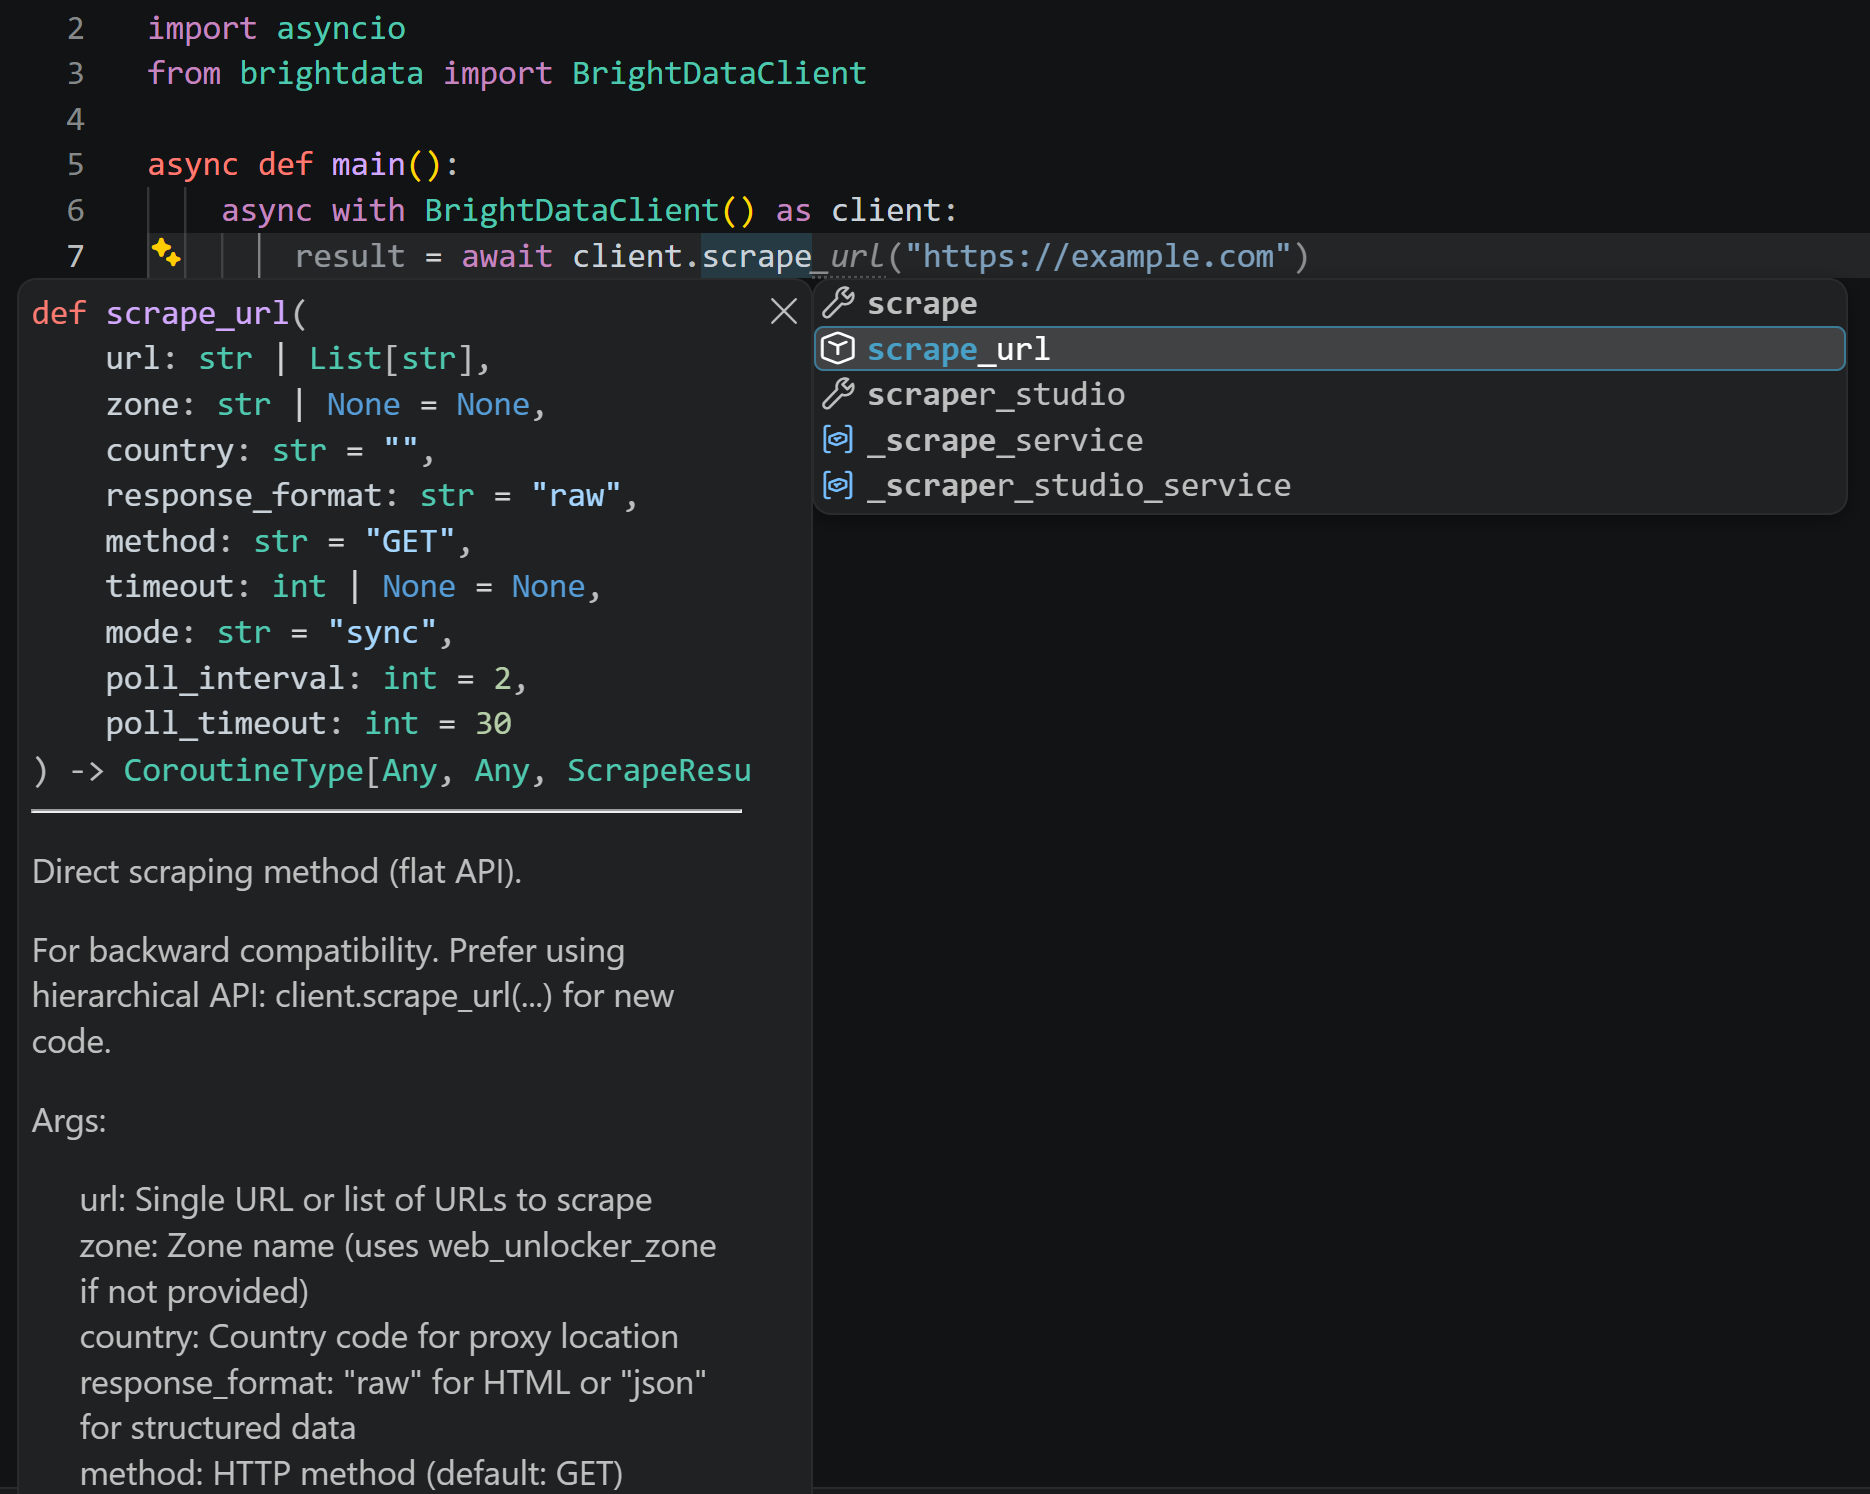This screenshot has width=1870, height=1494.
Task: Click 'BrightDataClient()' in the async with line
Action: [589, 210]
